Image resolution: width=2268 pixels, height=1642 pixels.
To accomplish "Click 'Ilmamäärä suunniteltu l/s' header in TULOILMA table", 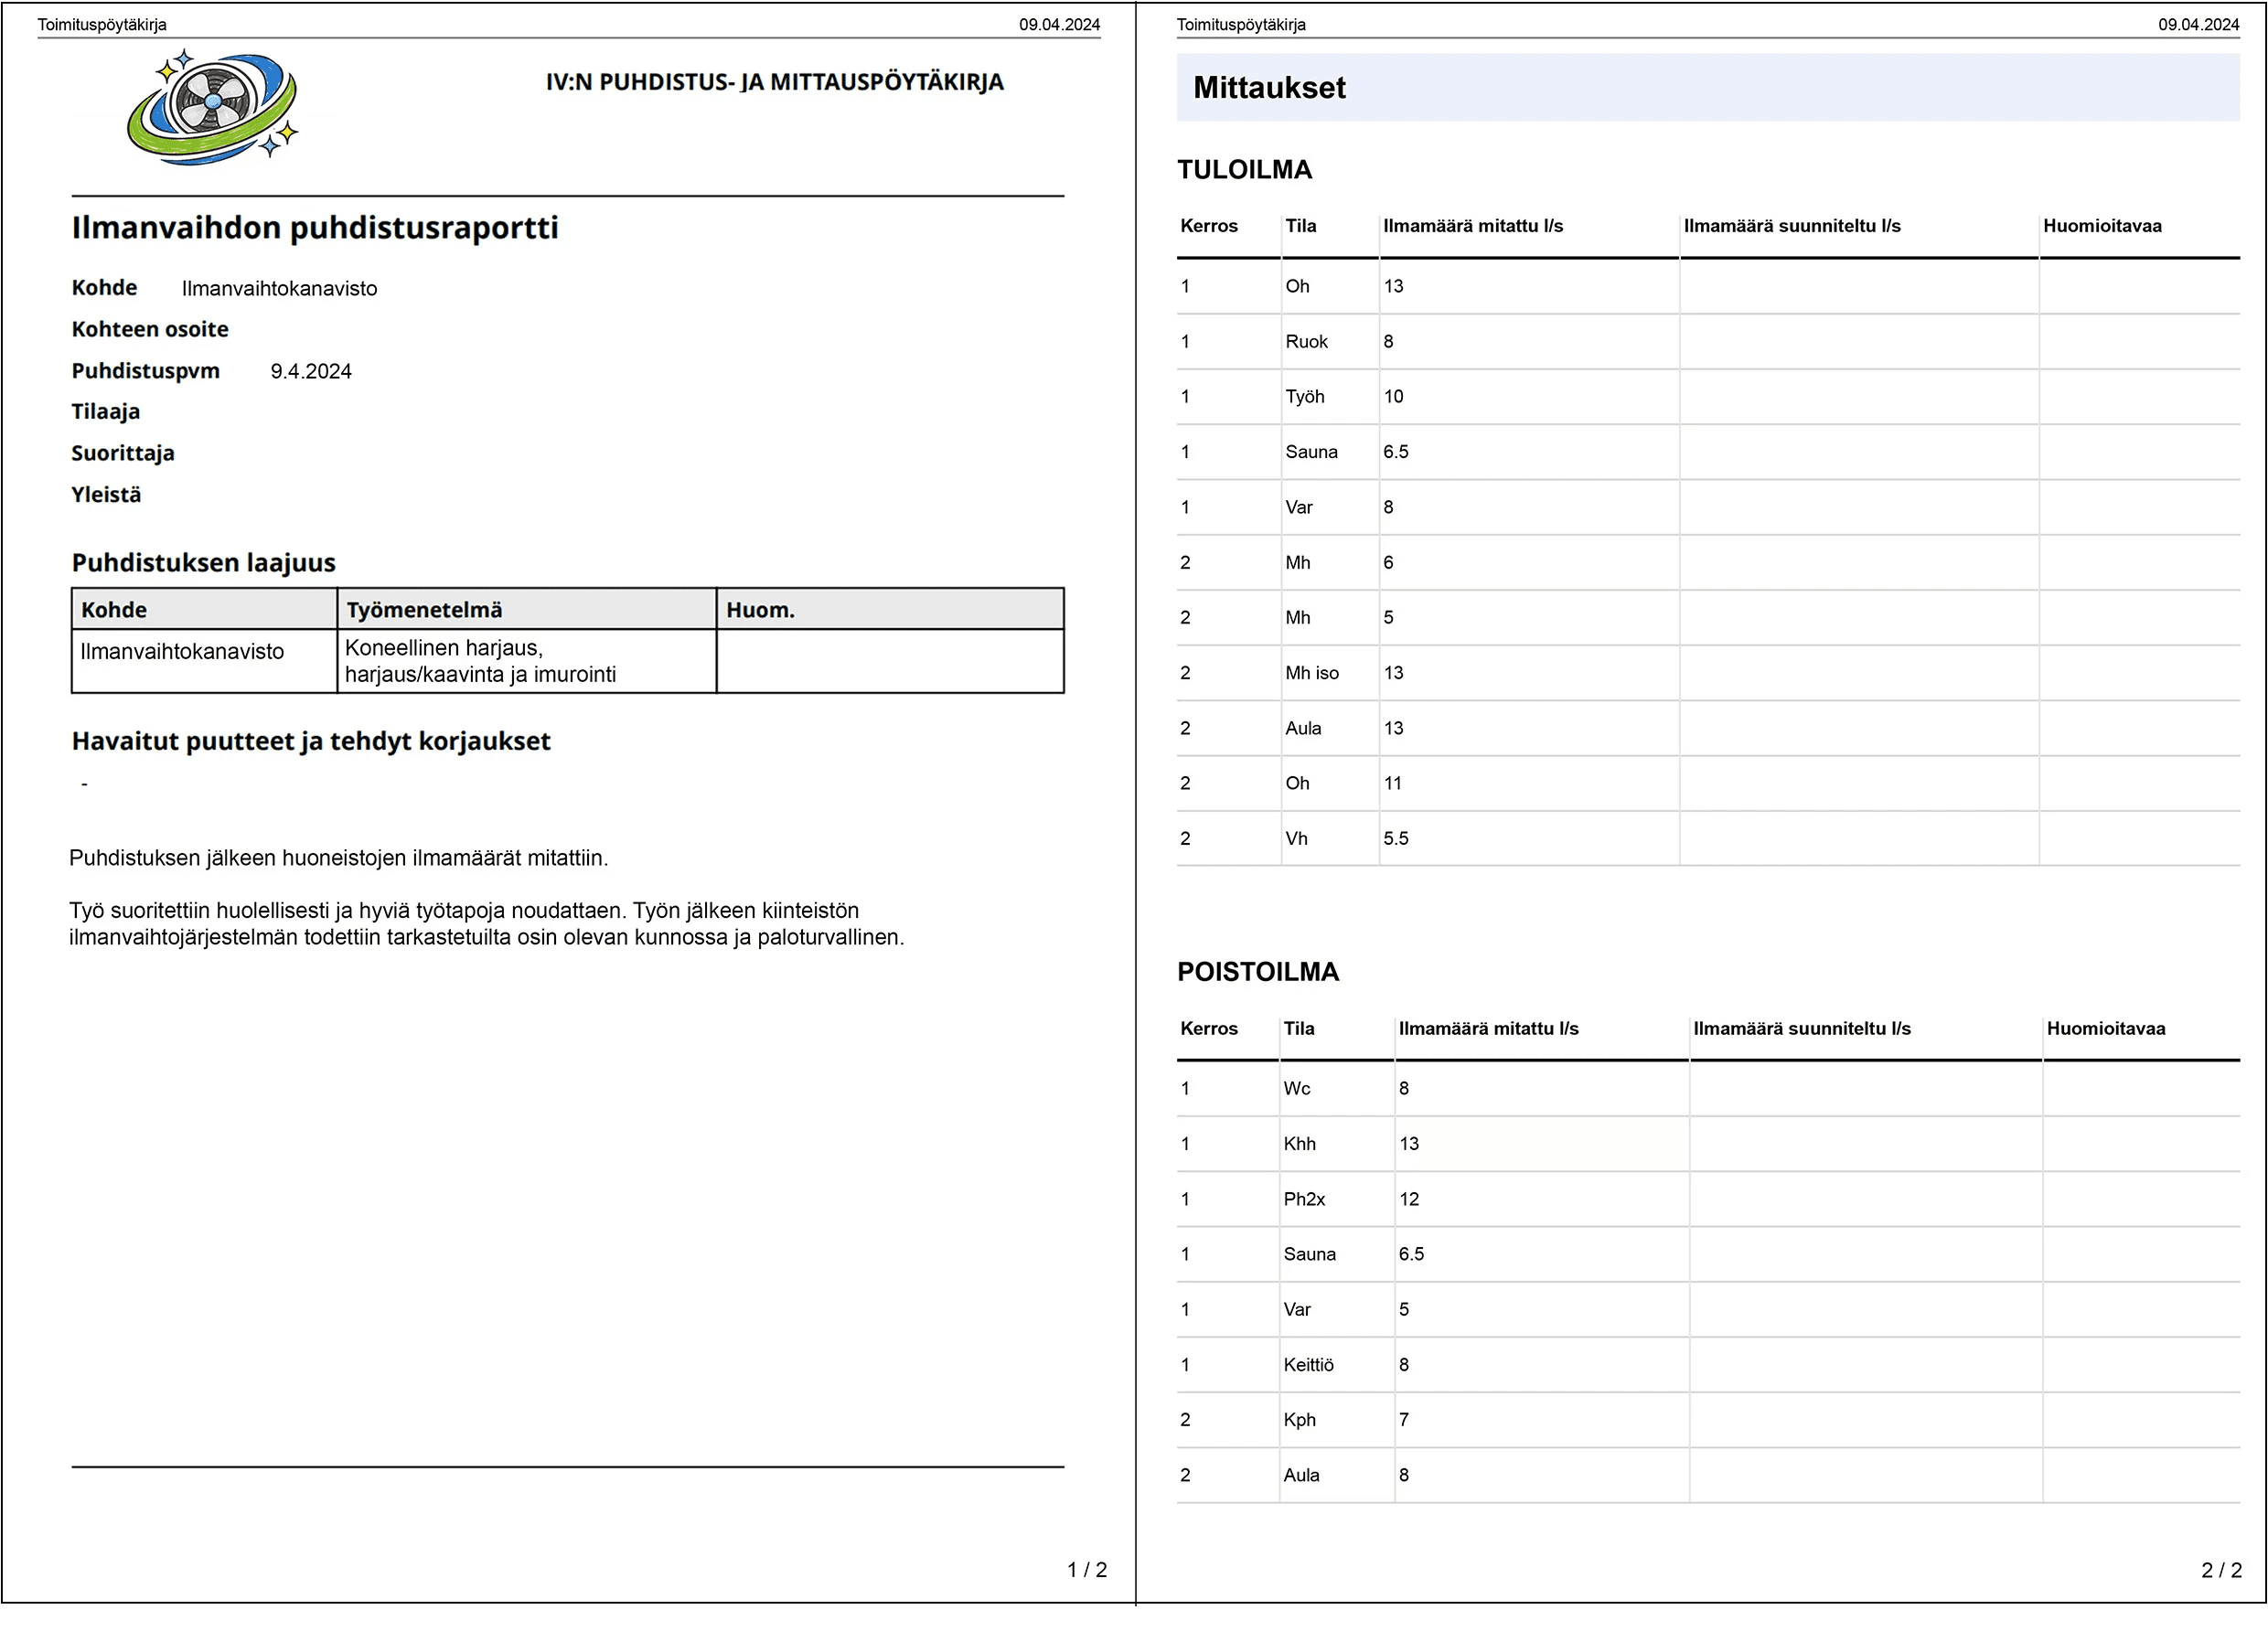I will pos(1792,226).
